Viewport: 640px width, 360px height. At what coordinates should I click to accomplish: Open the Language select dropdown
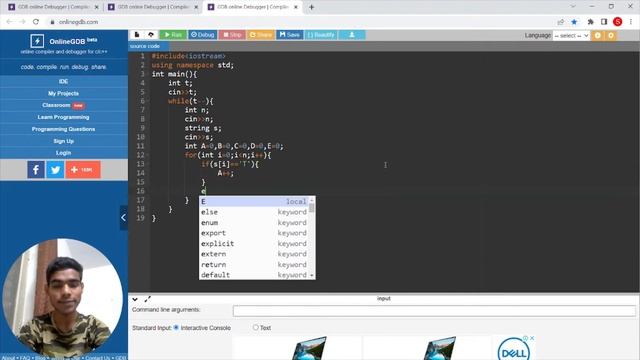click(x=571, y=36)
